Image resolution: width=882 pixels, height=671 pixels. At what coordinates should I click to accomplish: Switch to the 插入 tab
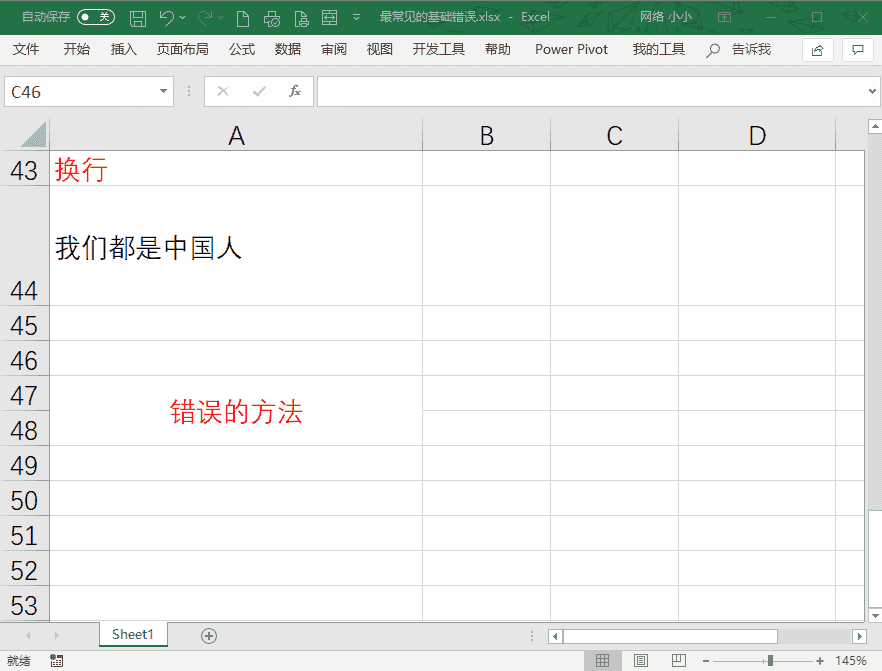[x=124, y=49]
